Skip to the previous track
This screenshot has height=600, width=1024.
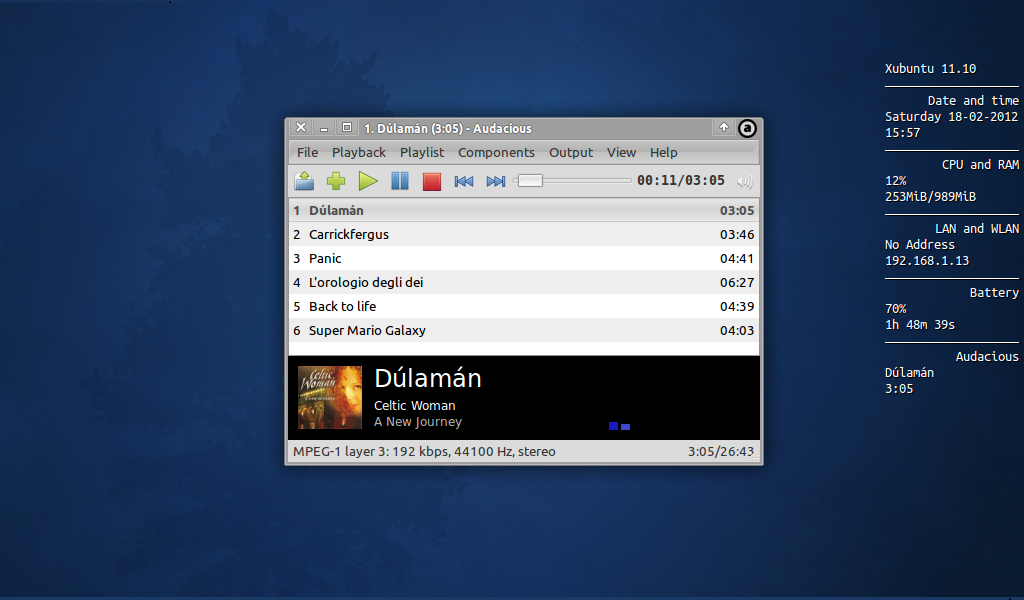tap(464, 181)
